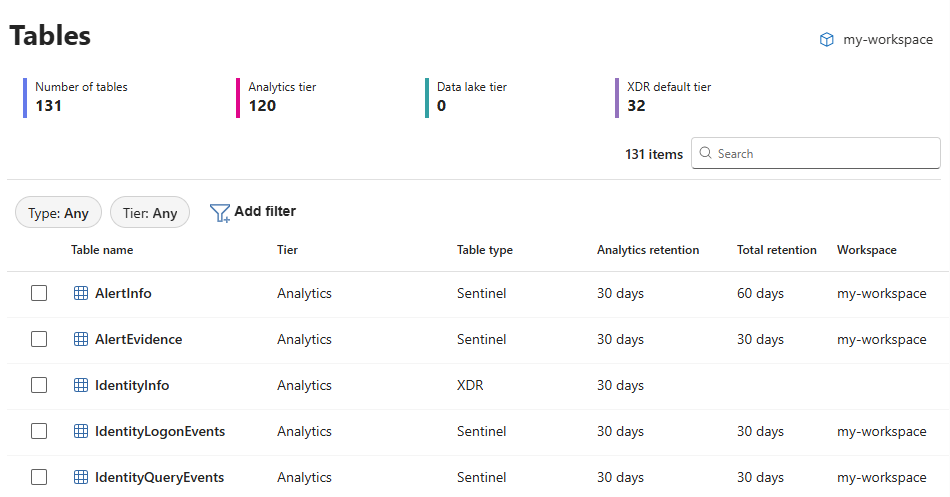Click the IdentityLogonEvents table grid icon
The width and height of the screenshot is (950, 497).
[x=81, y=431]
